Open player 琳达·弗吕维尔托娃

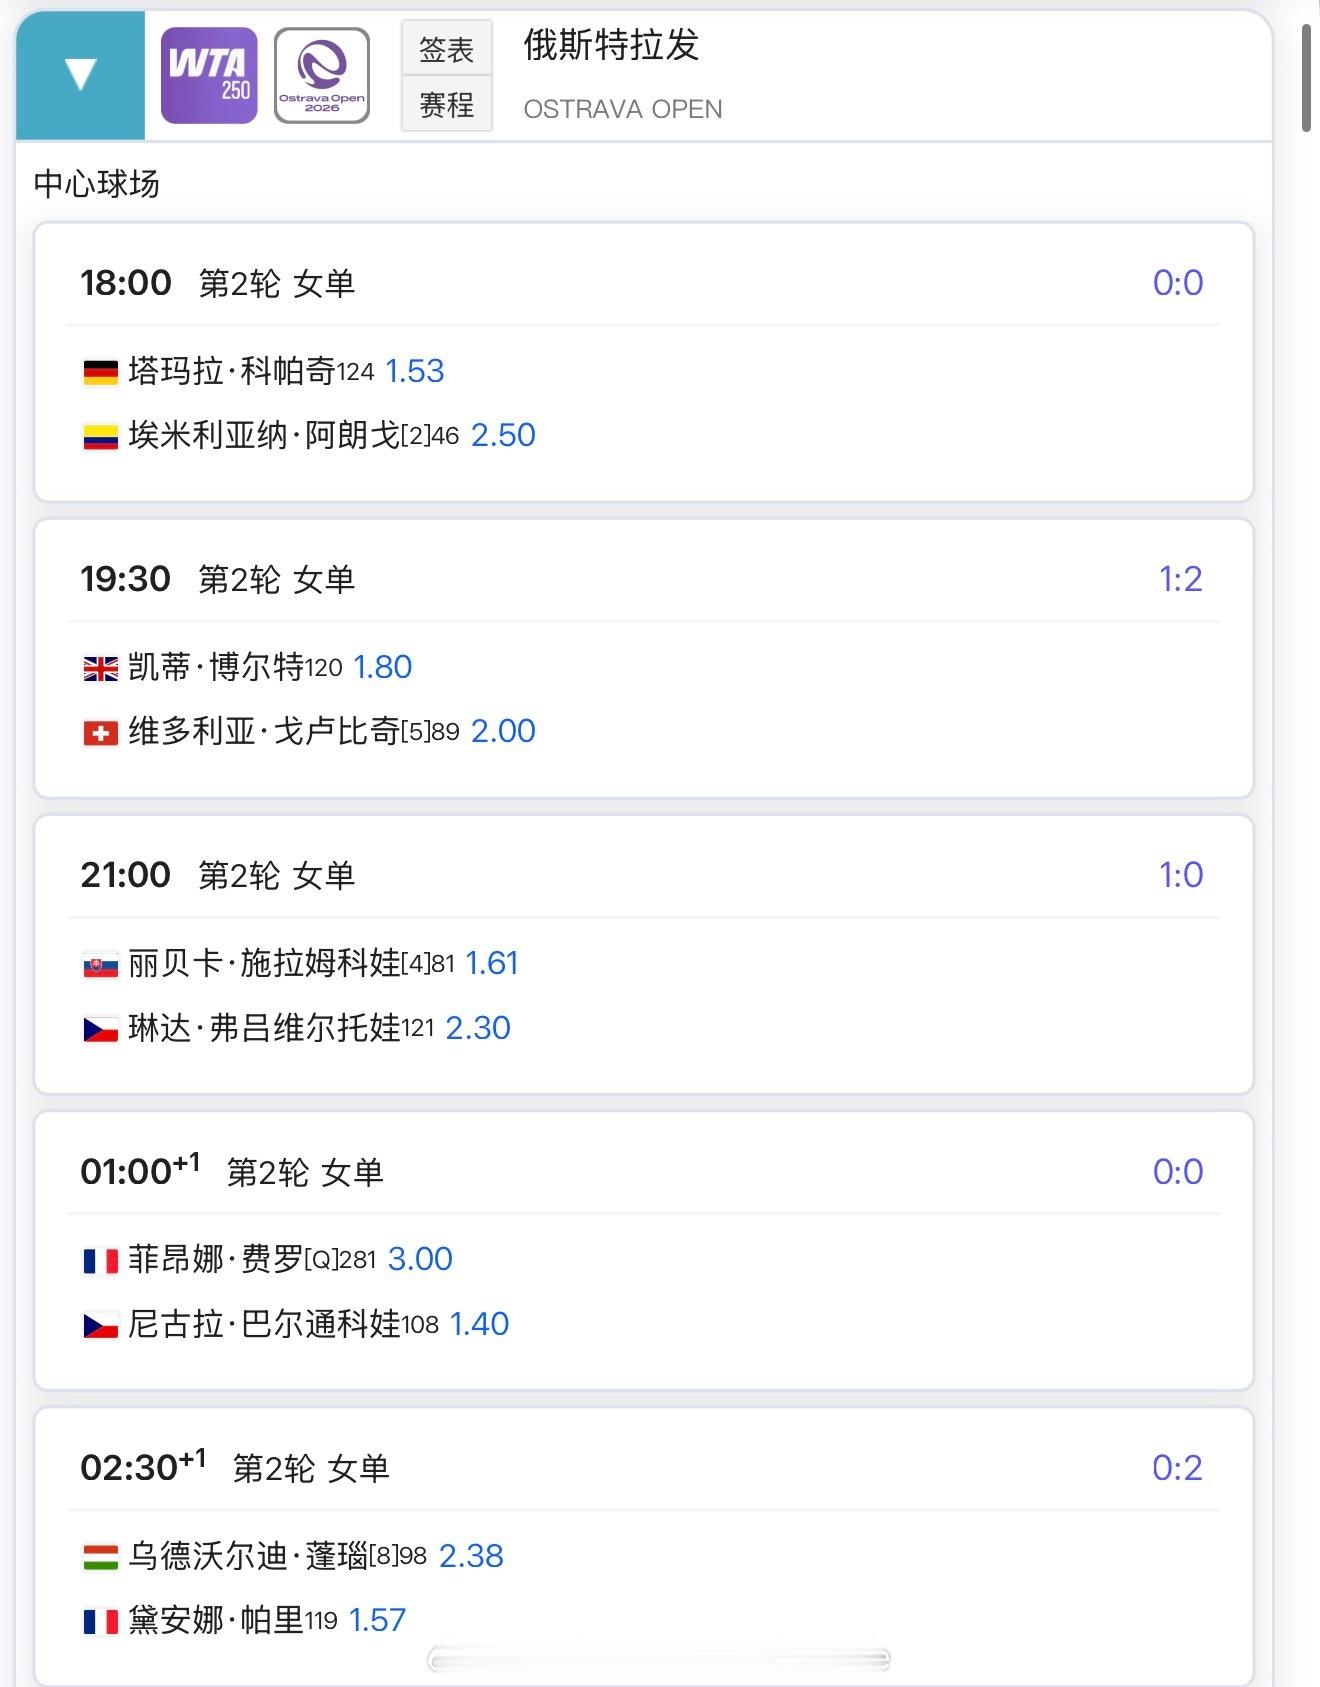pyautogui.click(x=264, y=1028)
